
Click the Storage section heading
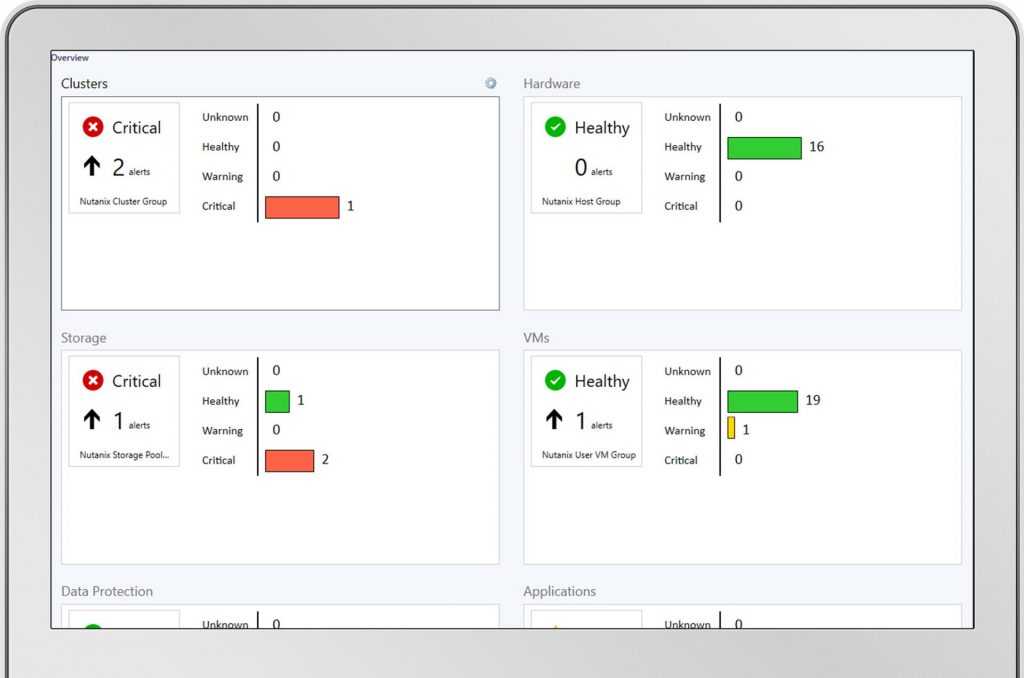(x=84, y=338)
